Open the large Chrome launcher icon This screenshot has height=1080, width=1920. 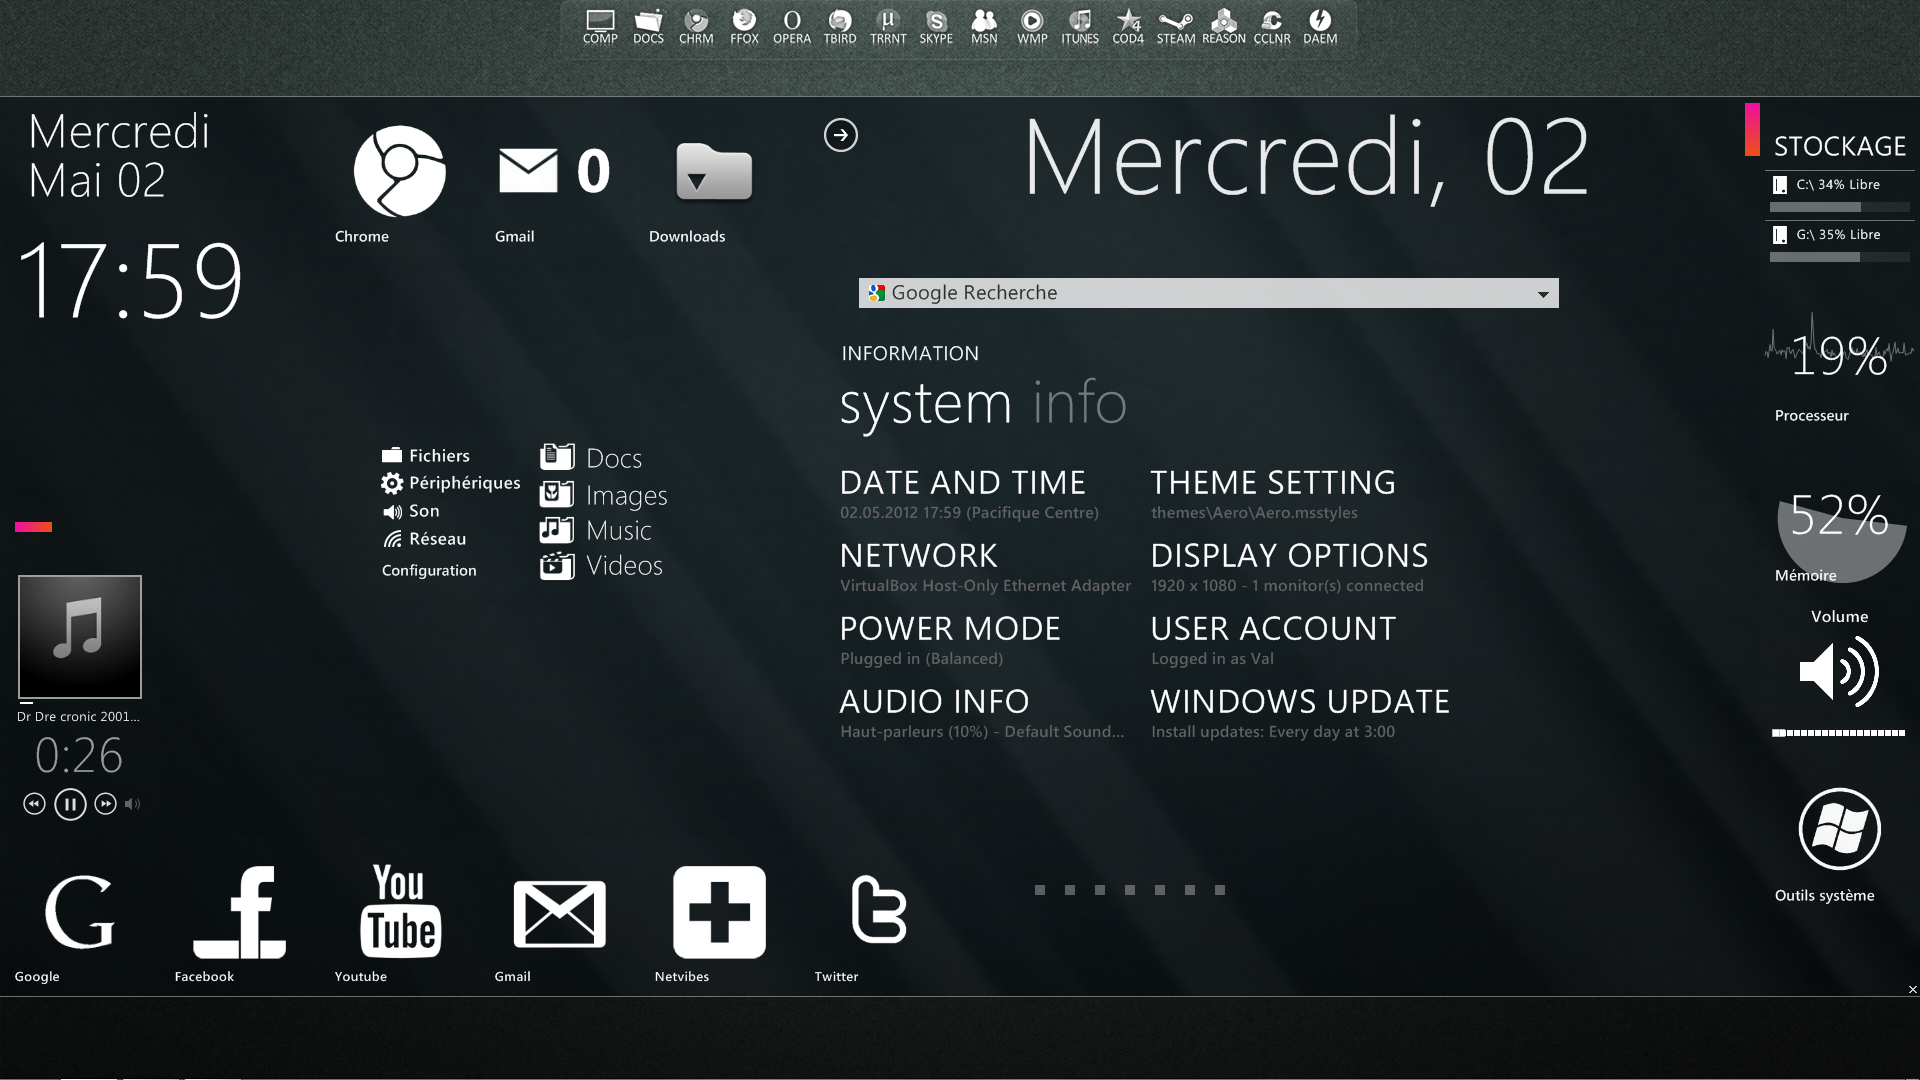[x=399, y=171]
